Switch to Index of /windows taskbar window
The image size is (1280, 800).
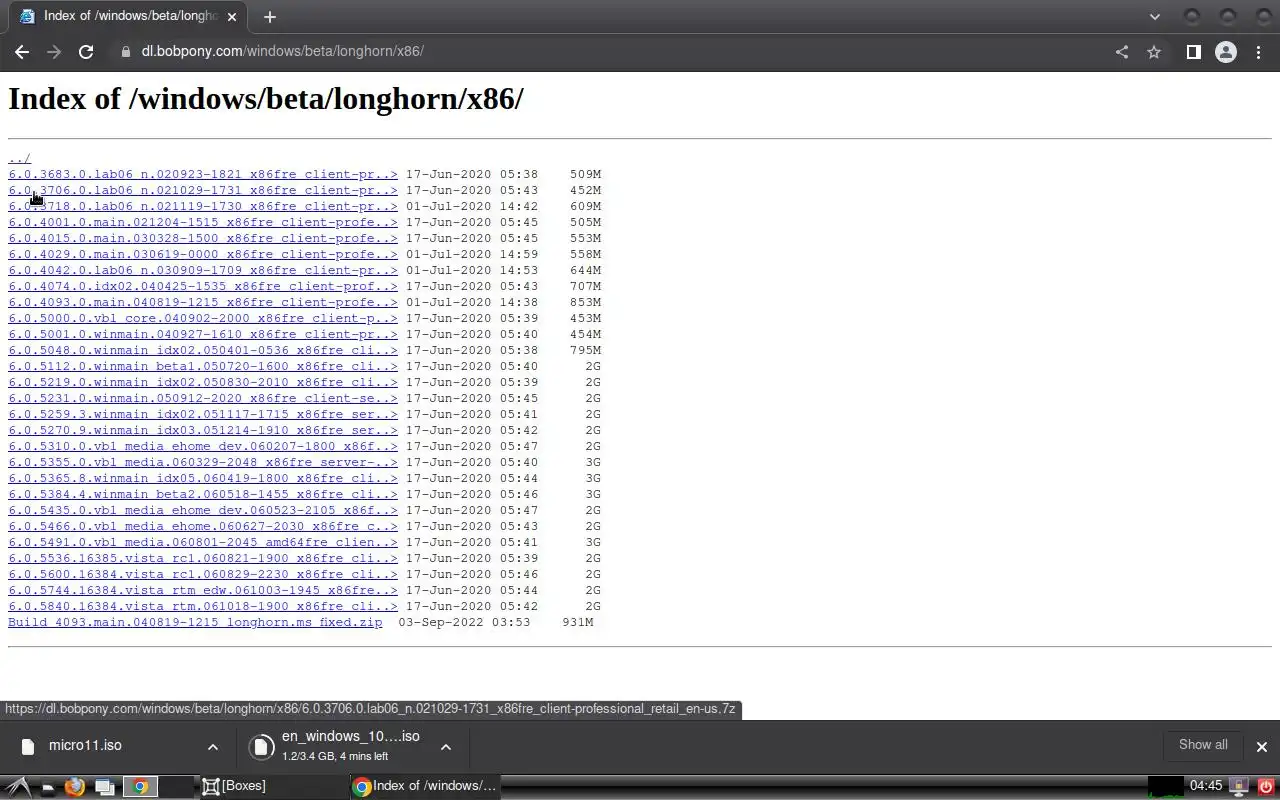(424, 786)
